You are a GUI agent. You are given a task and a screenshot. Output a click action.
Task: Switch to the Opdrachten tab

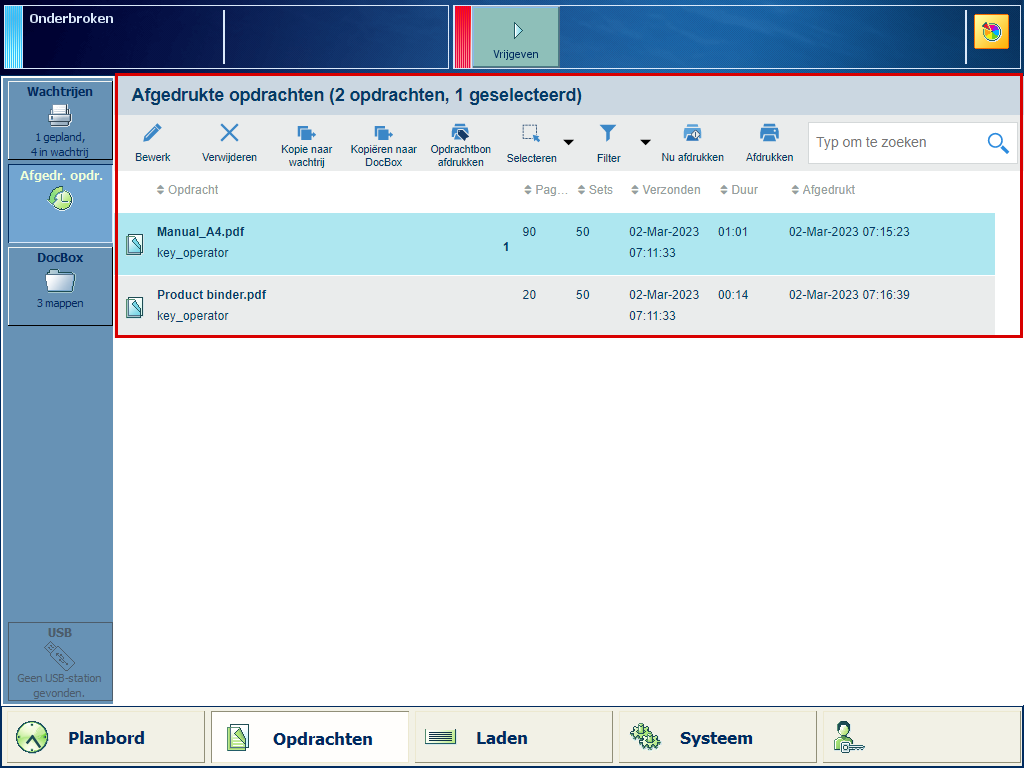[310, 737]
